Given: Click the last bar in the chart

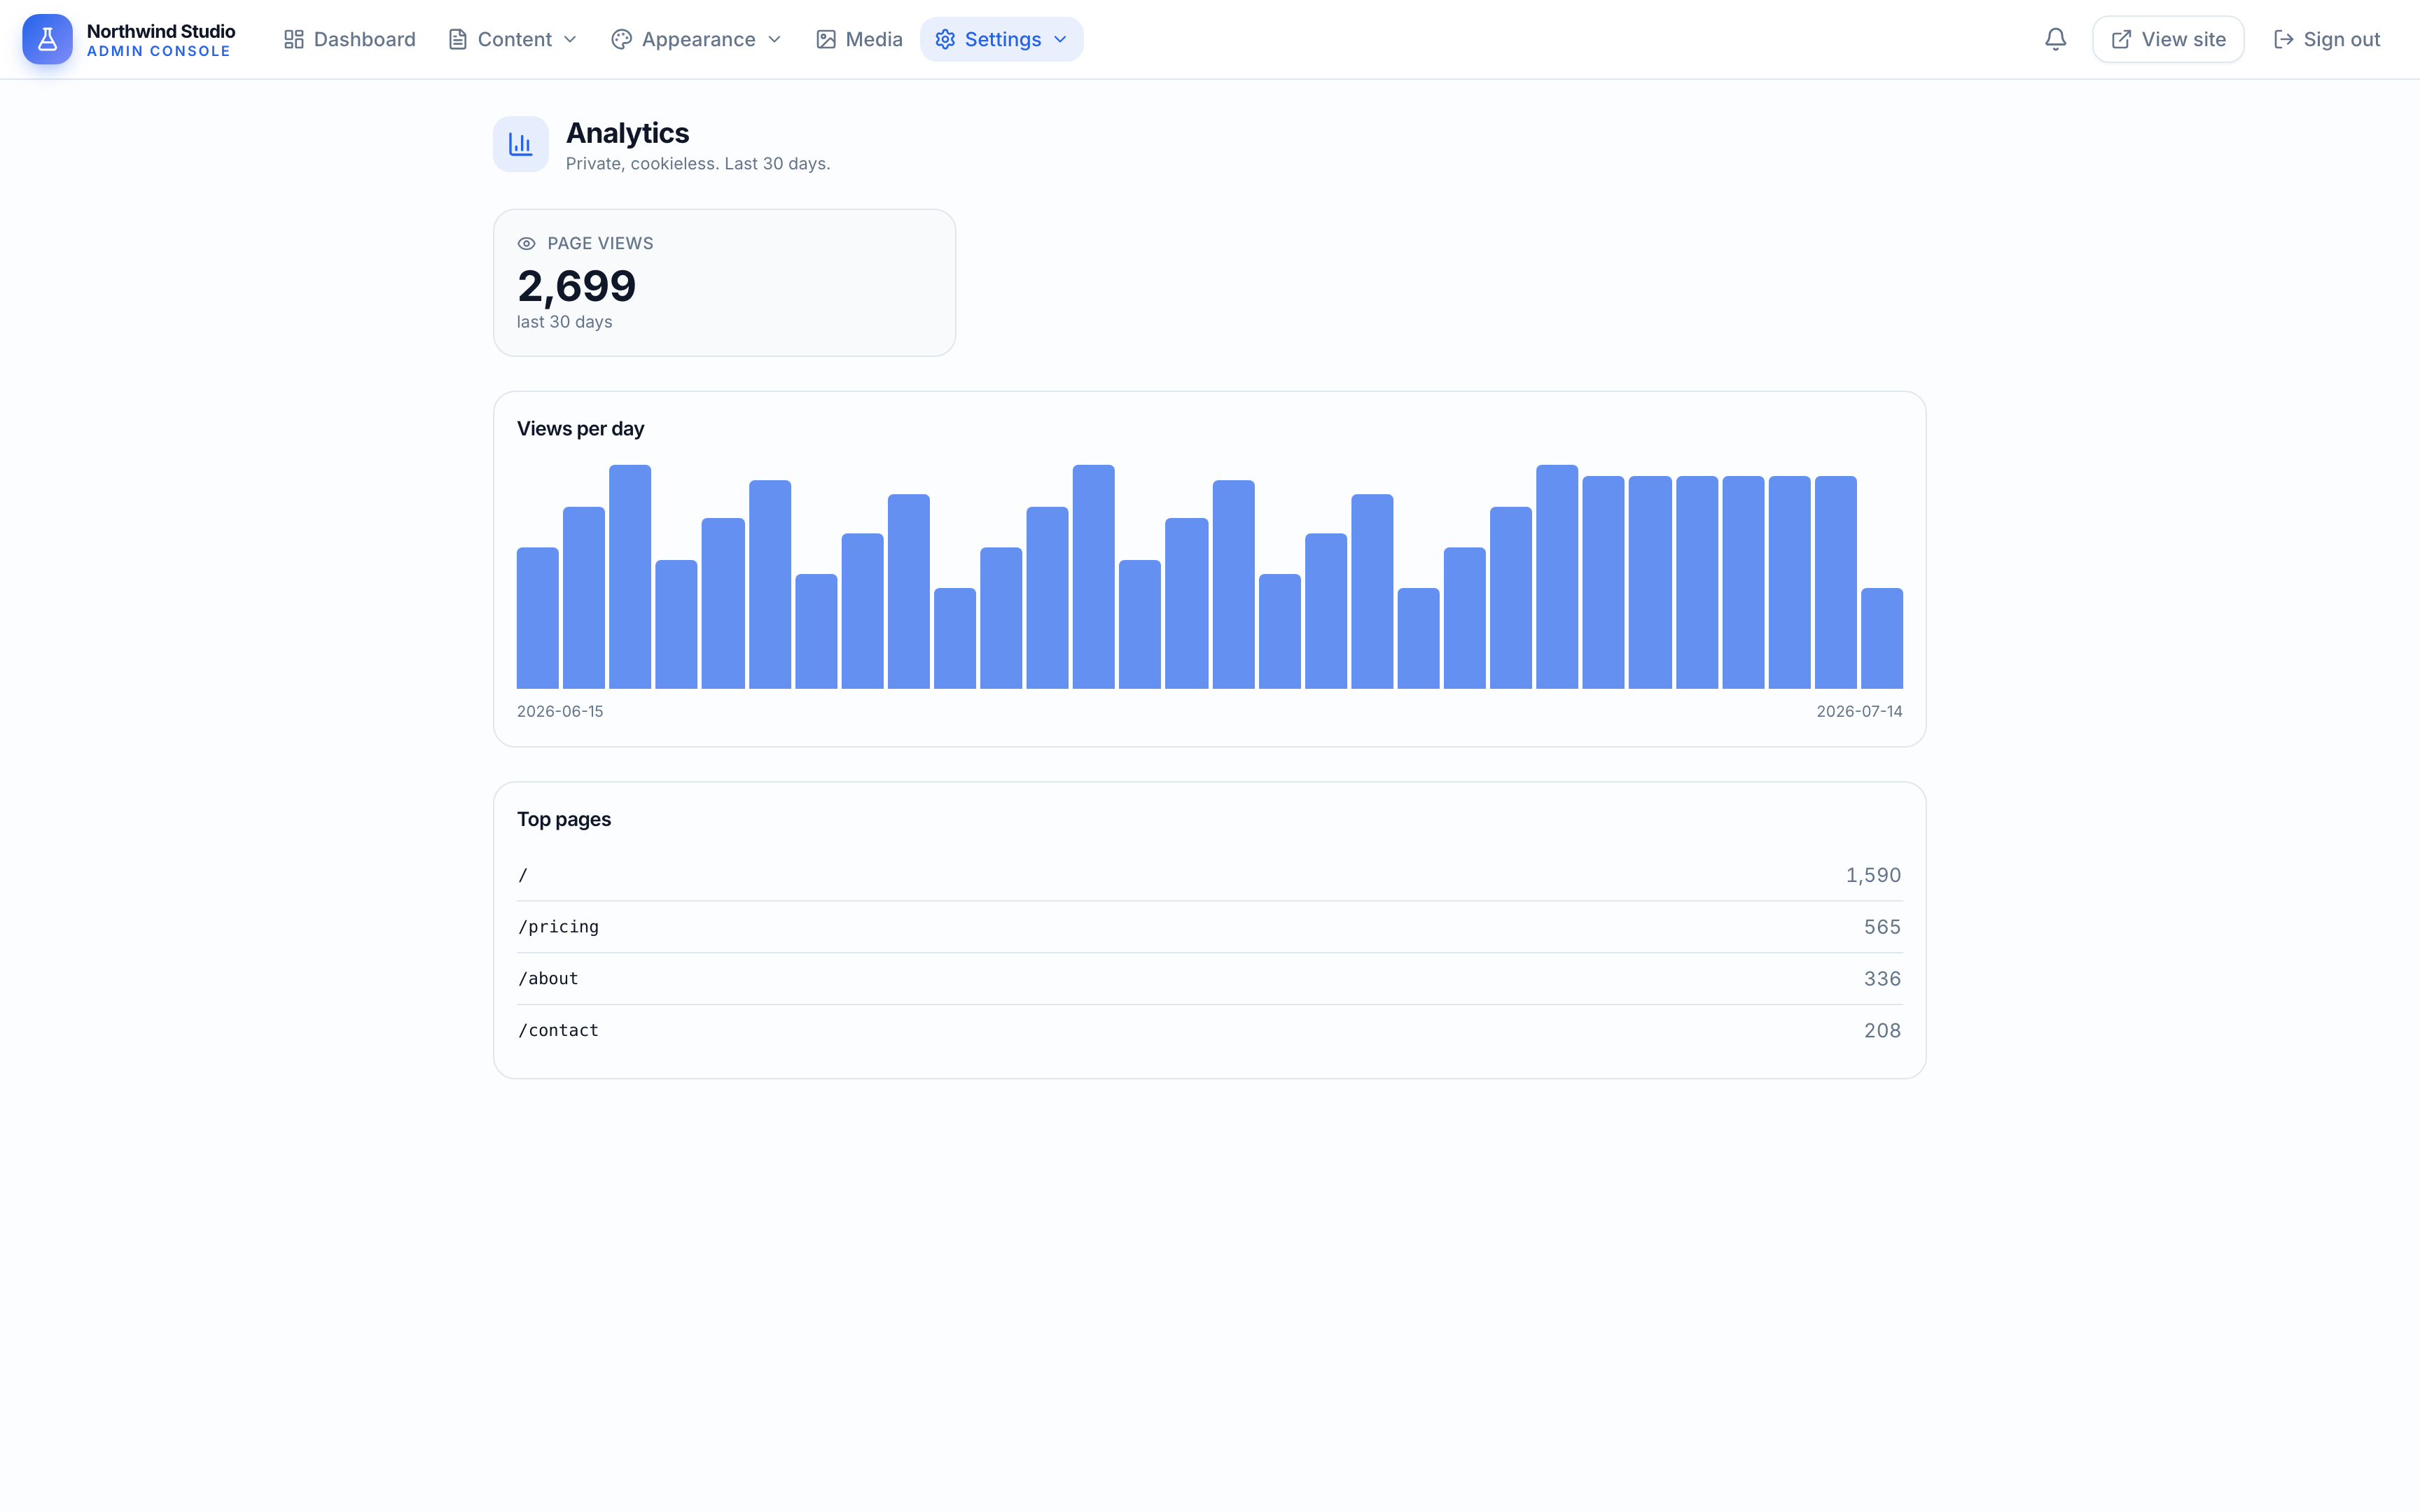Looking at the screenshot, I should point(1881,638).
